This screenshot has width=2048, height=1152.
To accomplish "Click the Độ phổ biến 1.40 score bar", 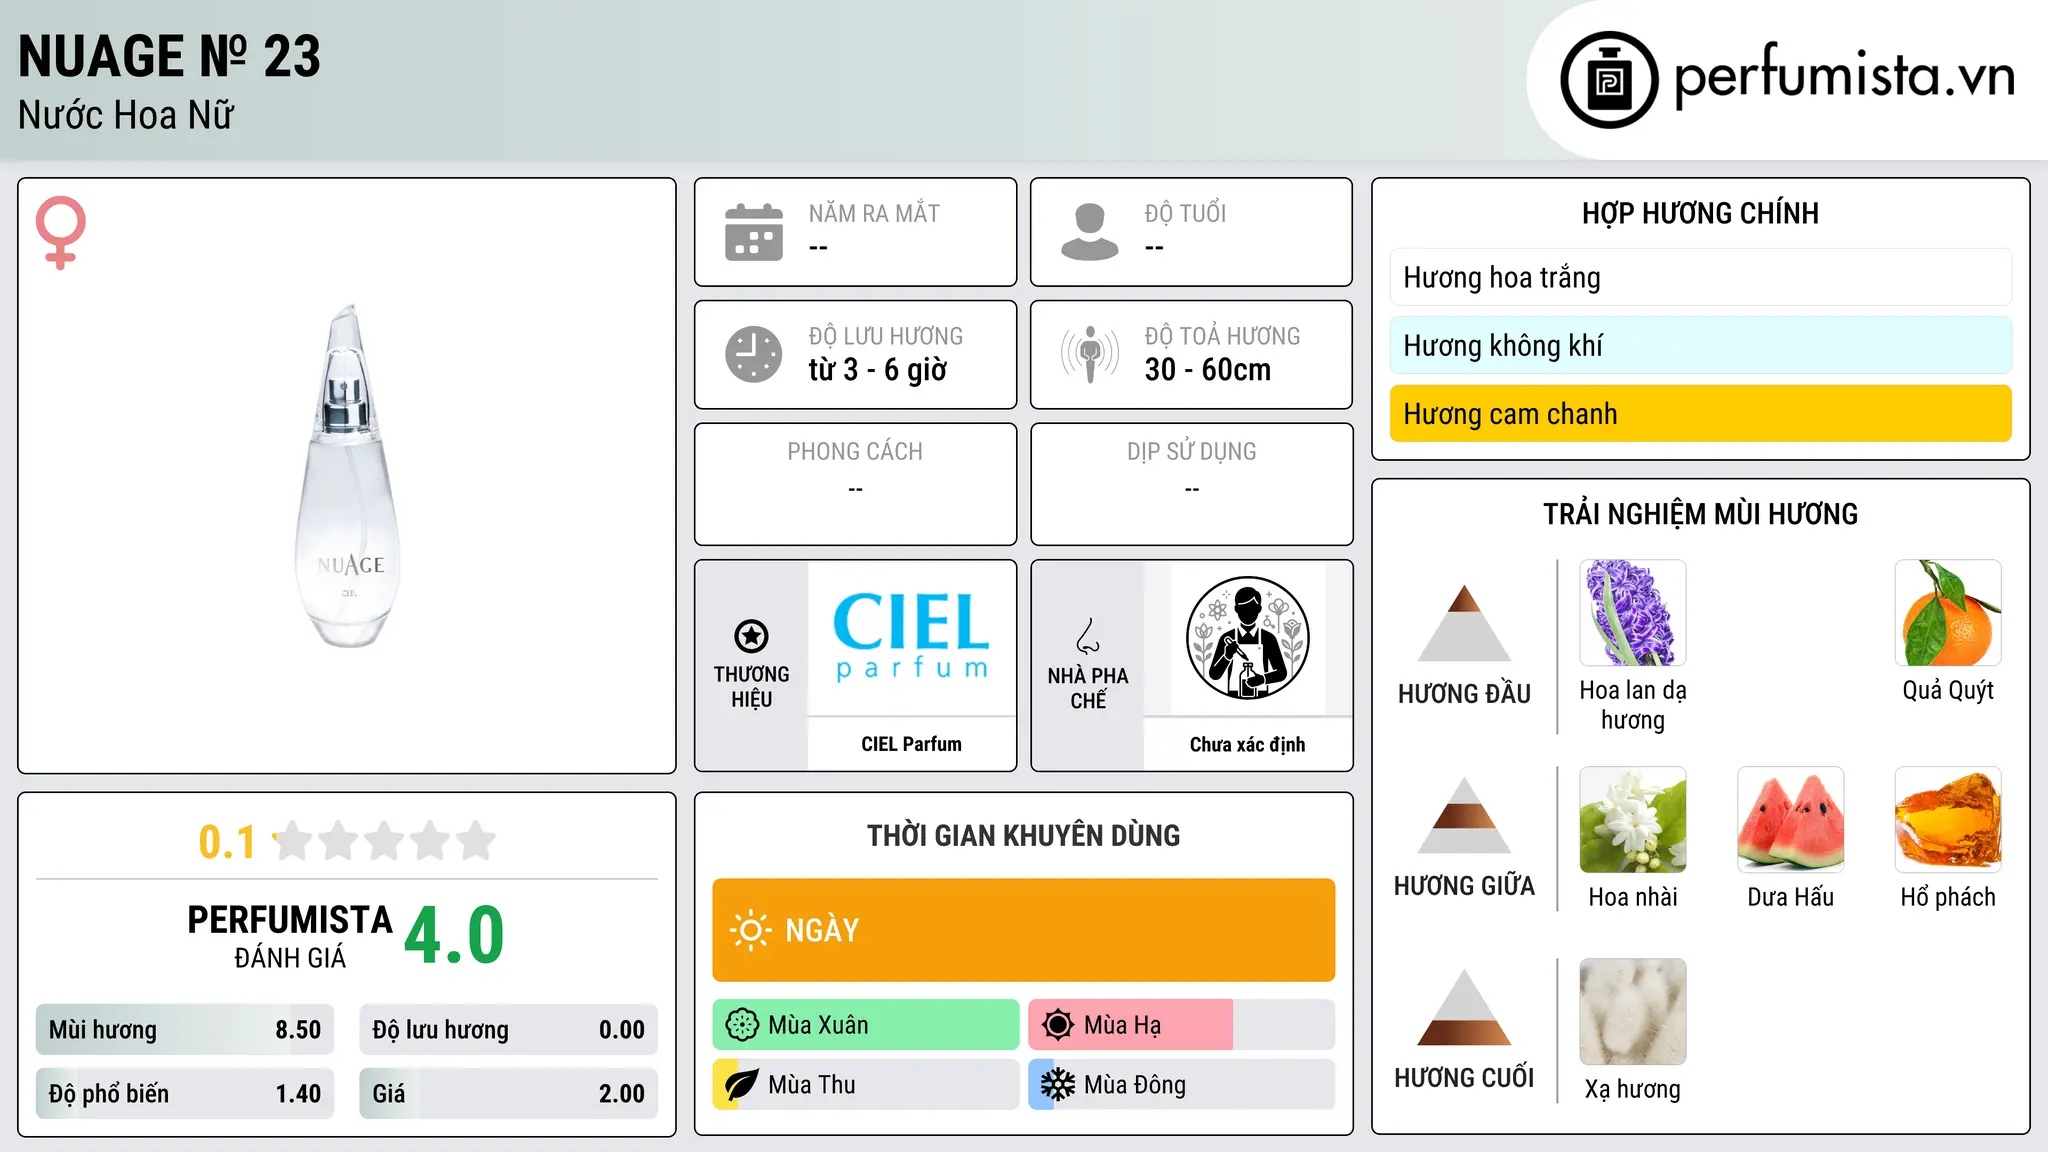I will pyautogui.click(x=185, y=1094).
